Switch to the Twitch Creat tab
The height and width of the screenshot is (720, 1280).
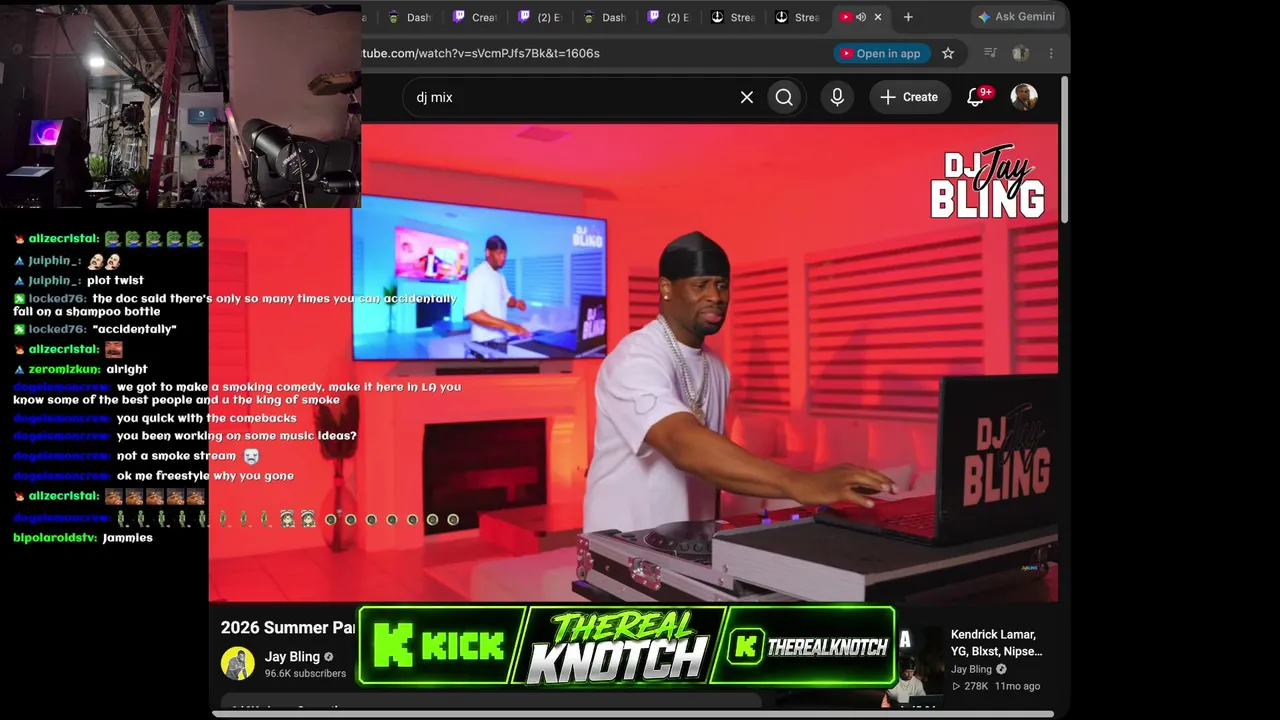tap(474, 17)
